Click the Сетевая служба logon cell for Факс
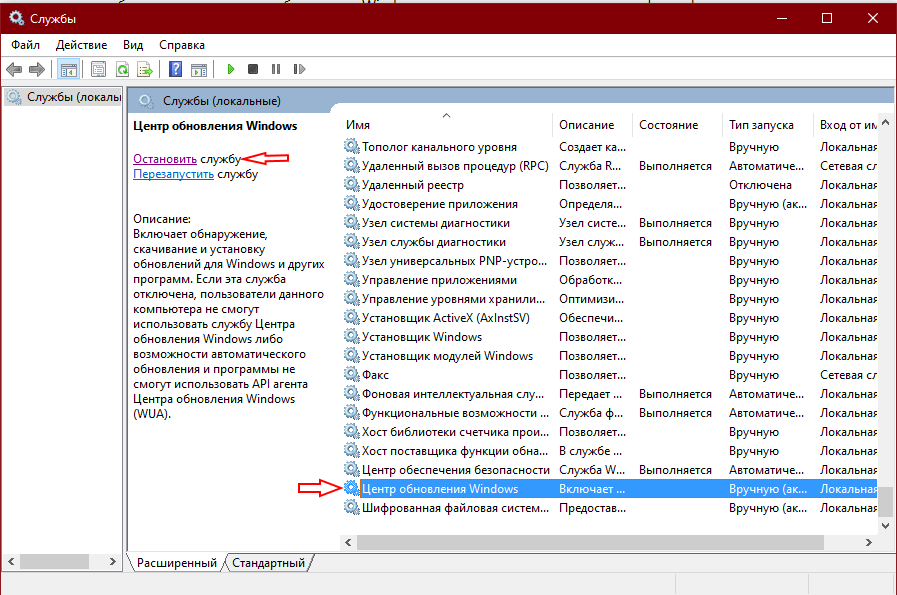 point(848,375)
